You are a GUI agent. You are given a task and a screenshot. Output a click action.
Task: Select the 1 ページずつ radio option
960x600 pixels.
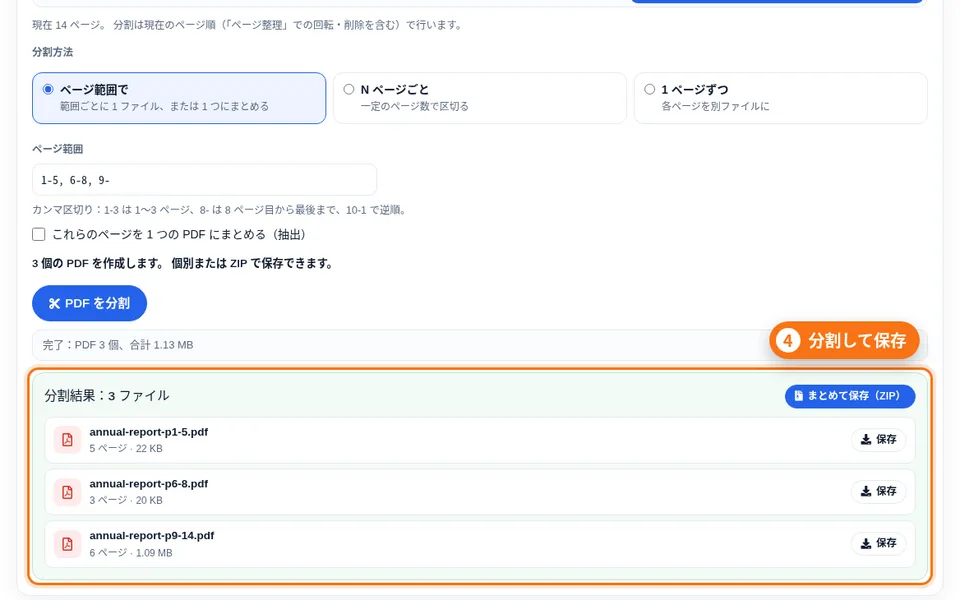[650, 89]
